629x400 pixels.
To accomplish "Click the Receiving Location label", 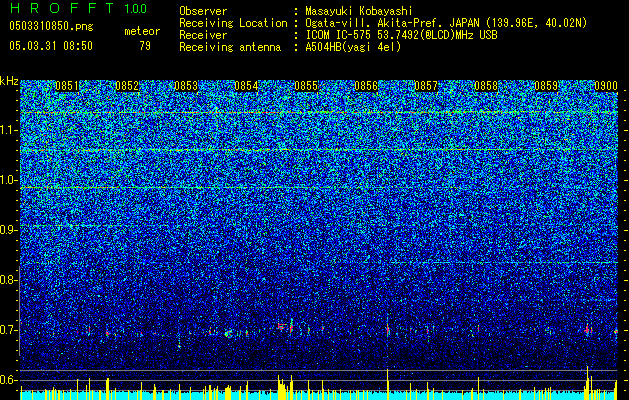I will tap(233, 23).
